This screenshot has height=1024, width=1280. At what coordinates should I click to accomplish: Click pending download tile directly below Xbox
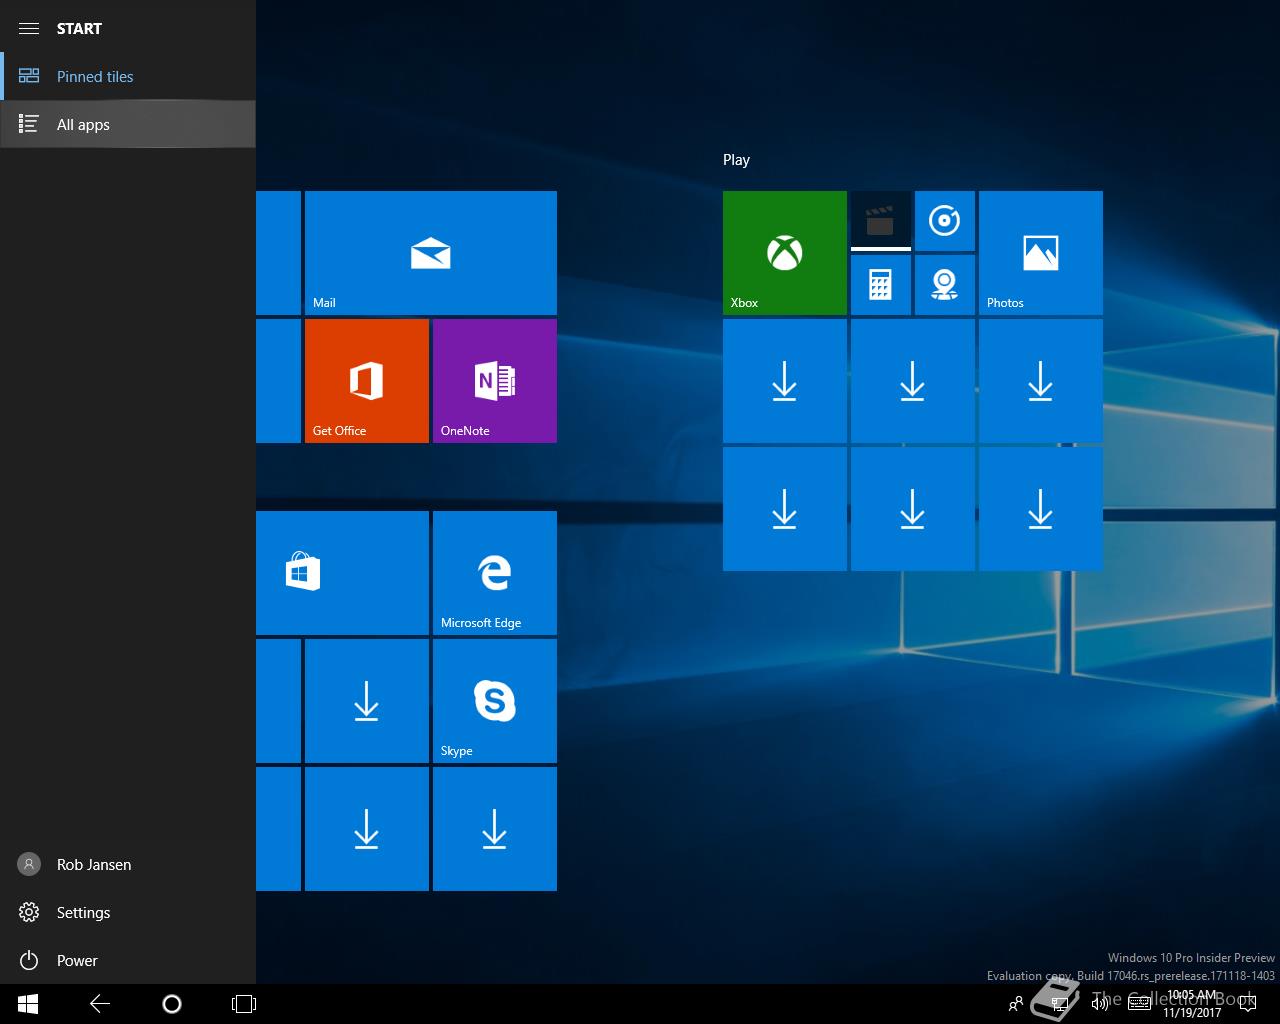click(785, 381)
